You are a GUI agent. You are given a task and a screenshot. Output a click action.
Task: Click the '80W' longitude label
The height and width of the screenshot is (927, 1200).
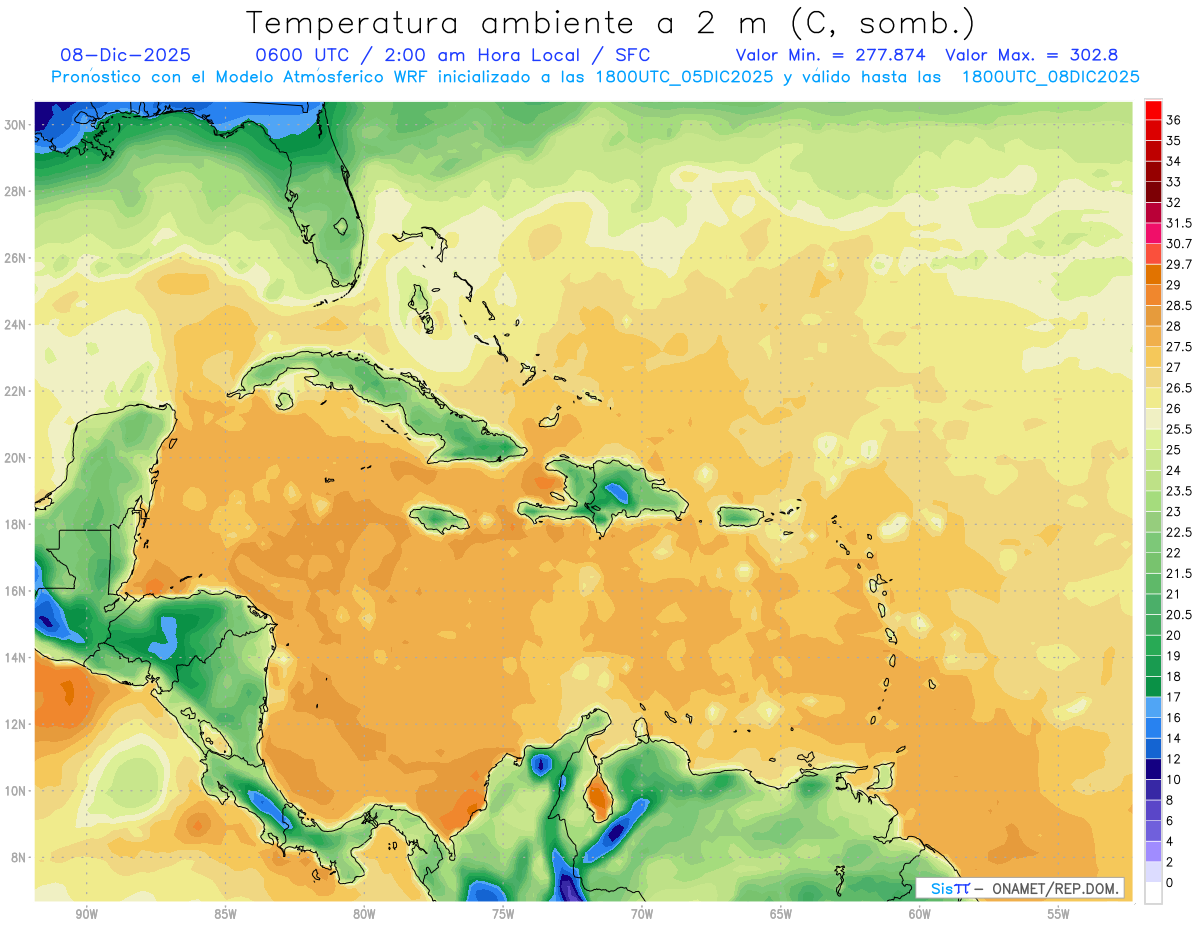tap(365, 915)
